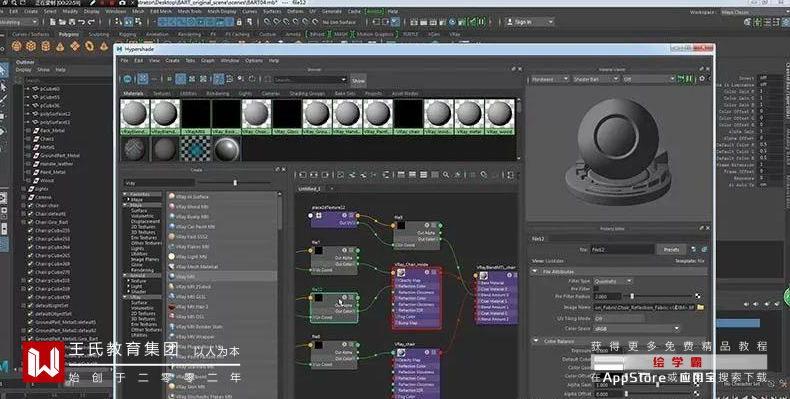Select the Untitled_1 graph tab
This screenshot has height=399, width=790.
click(309, 189)
